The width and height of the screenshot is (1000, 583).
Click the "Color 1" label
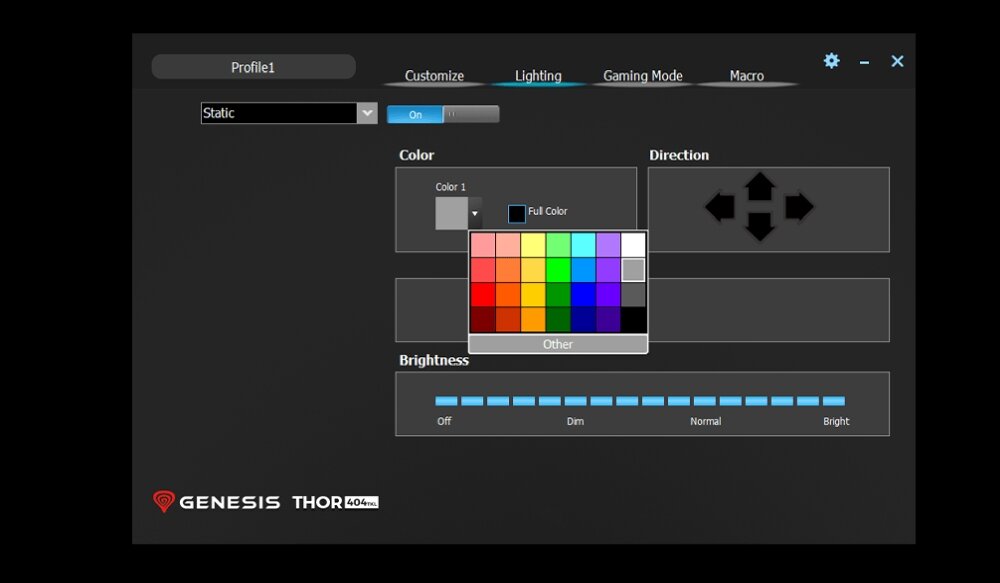(450, 187)
